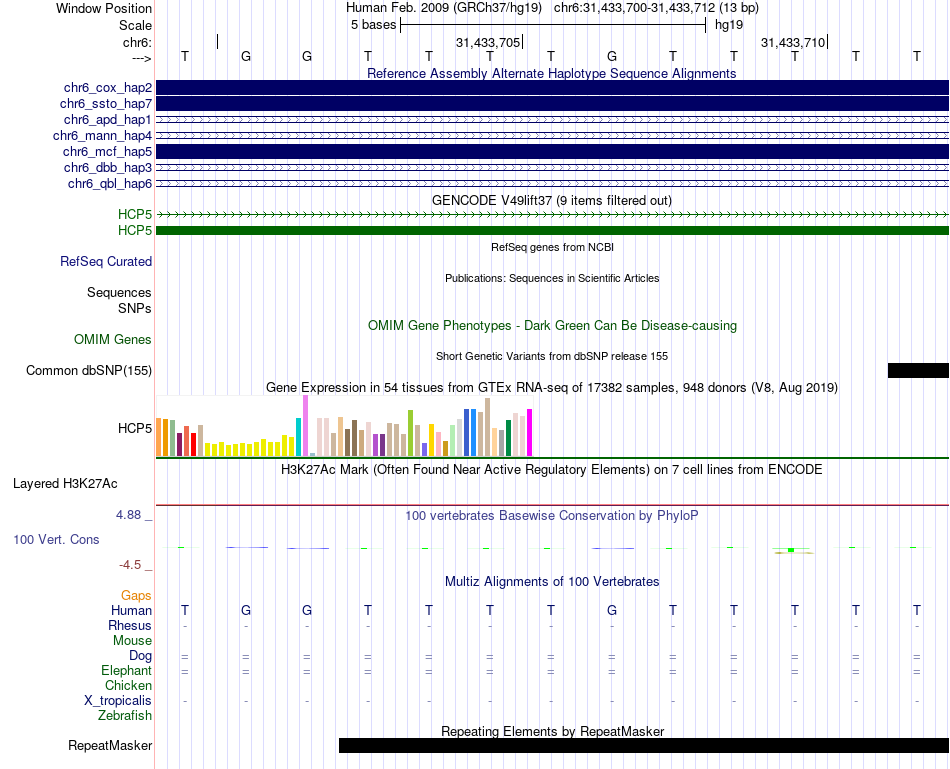Viewport: 950px width, 769px height.
Task: Click the first G in the base row
Action: tap(245, 56)
